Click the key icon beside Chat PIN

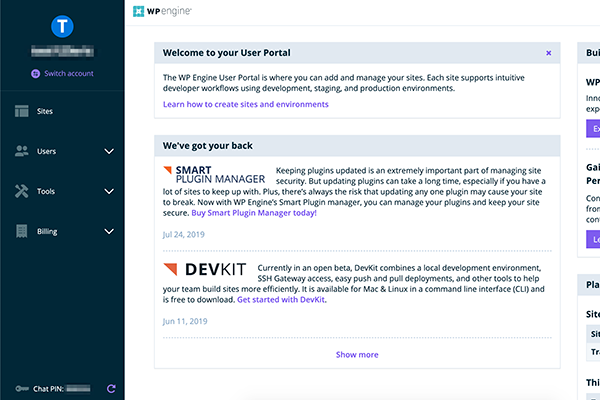(22, 388)
